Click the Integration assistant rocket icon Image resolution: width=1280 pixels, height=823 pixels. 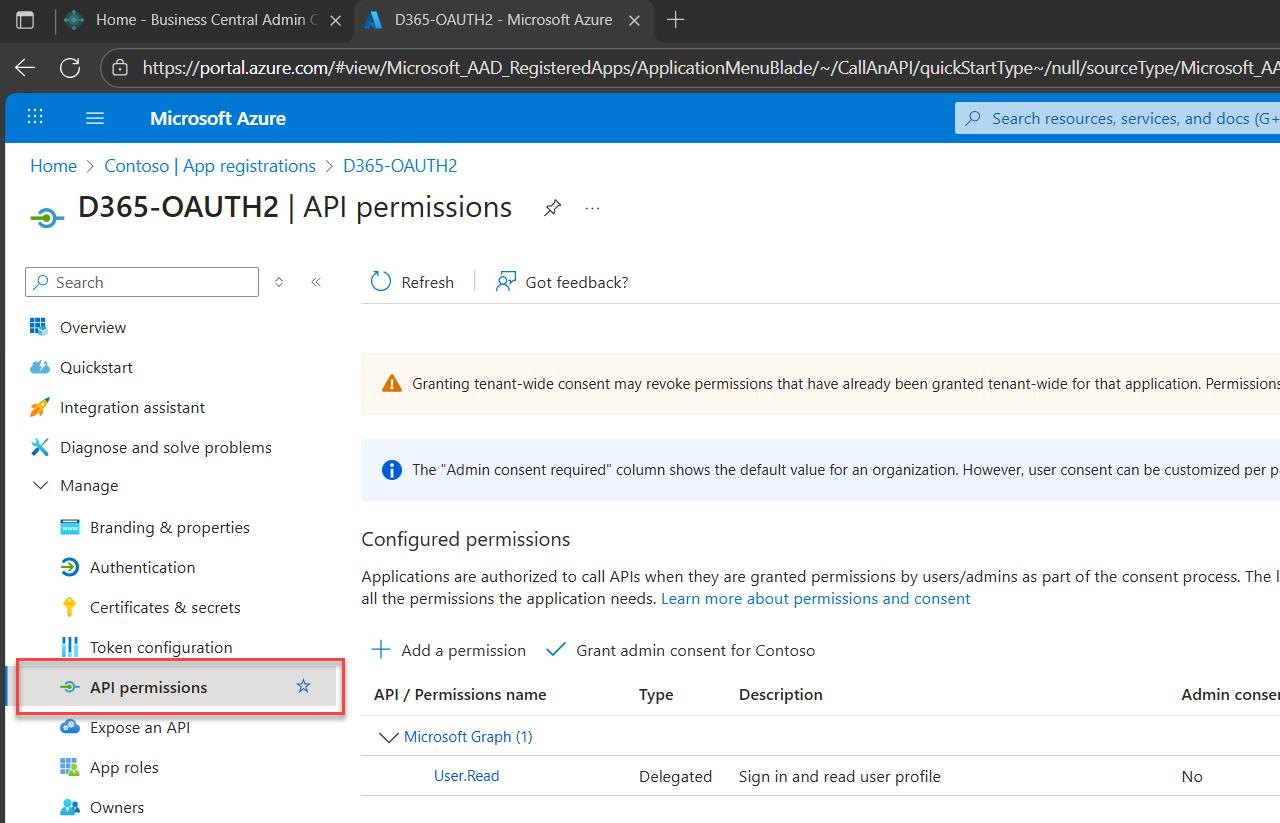point(39,407)
